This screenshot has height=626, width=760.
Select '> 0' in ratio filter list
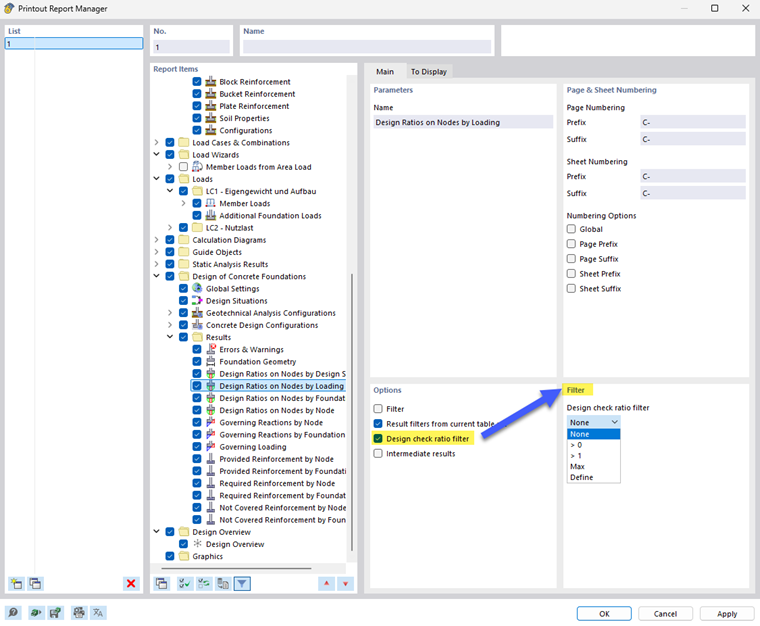[593, 445]
